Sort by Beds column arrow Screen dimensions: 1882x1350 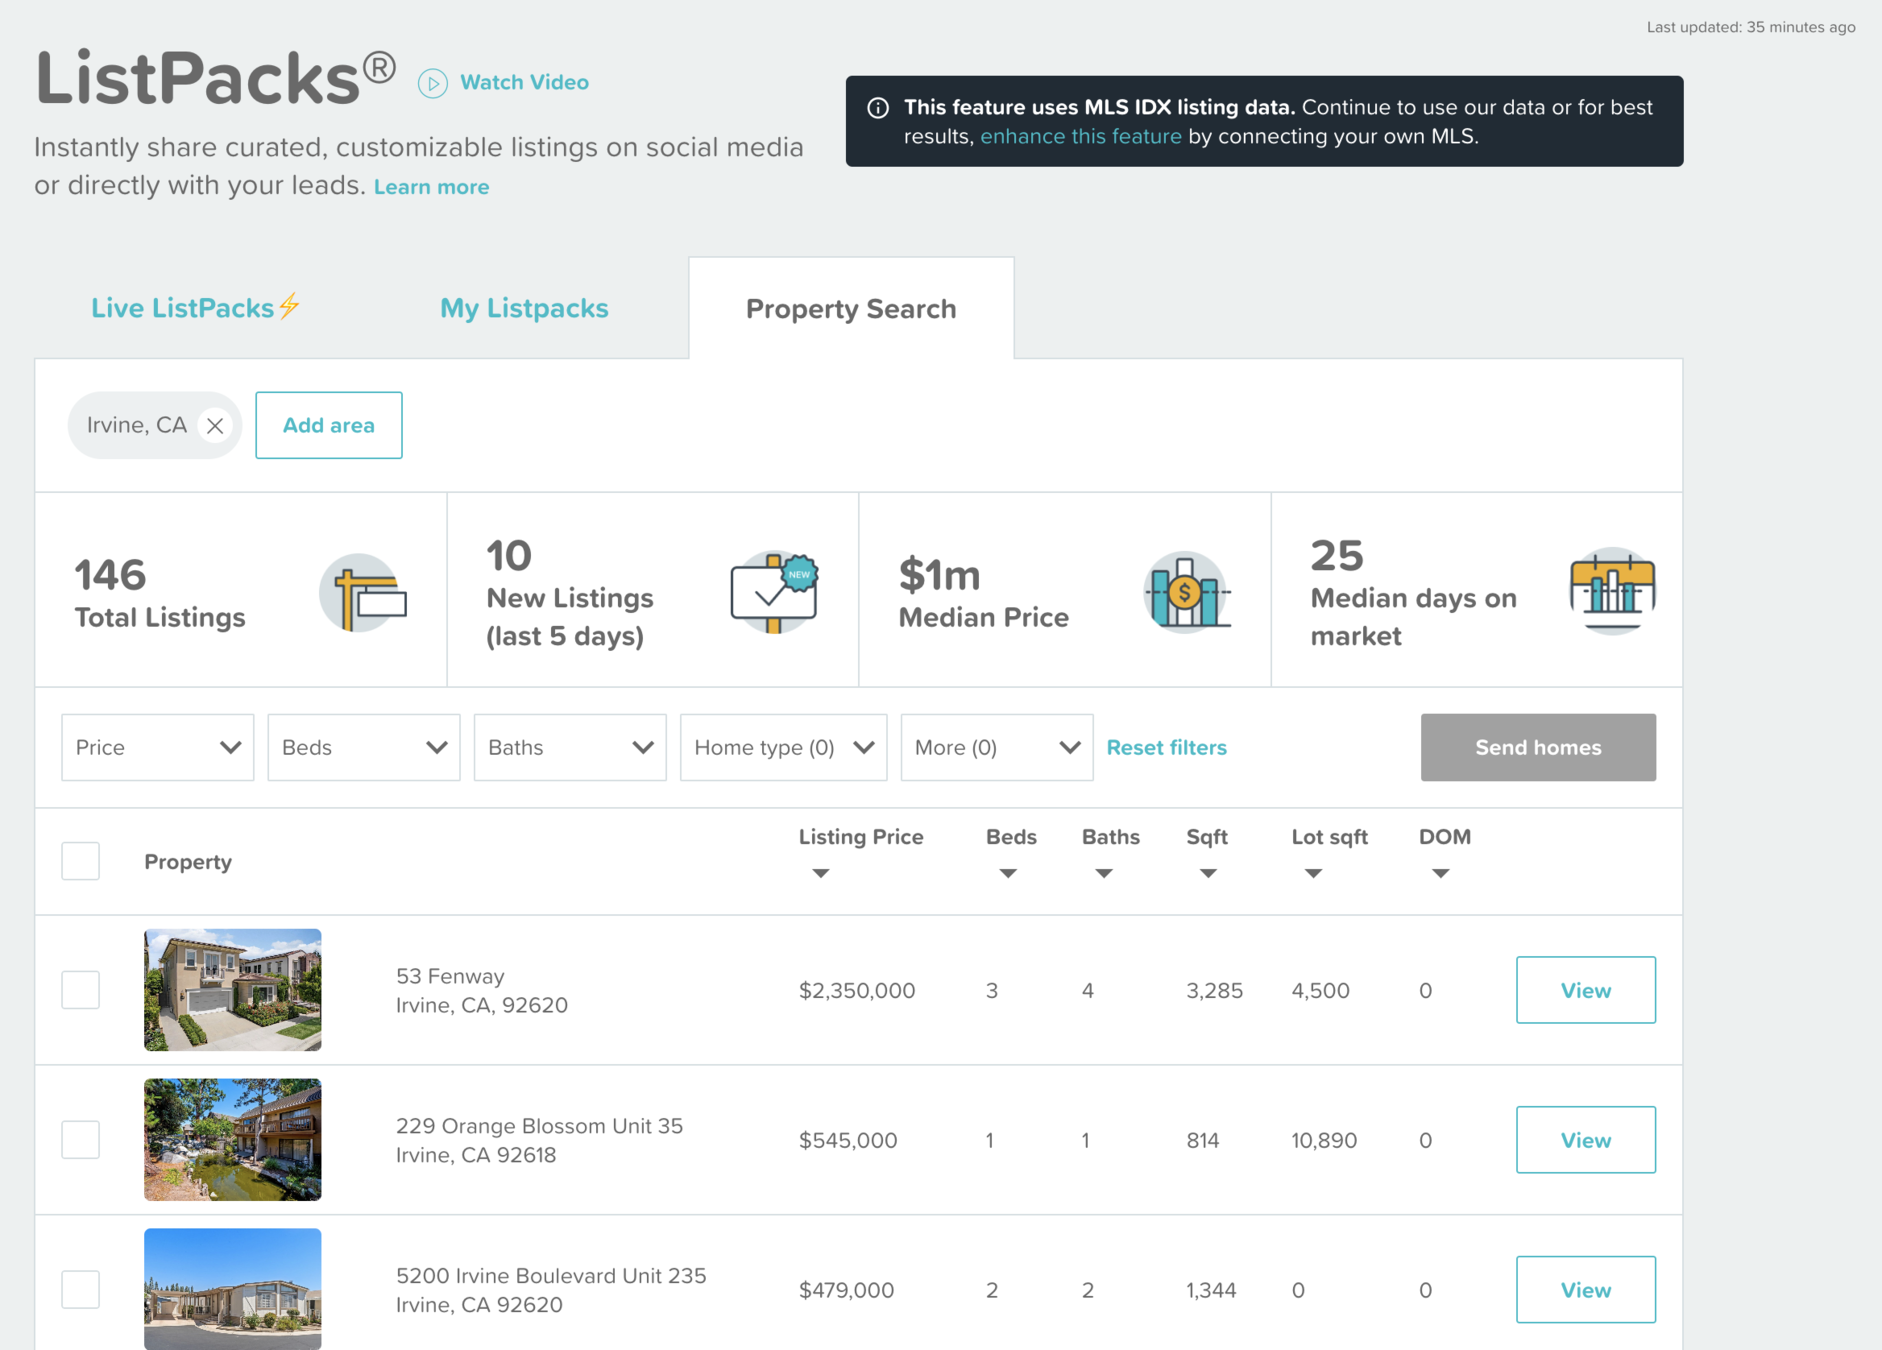1008,873
